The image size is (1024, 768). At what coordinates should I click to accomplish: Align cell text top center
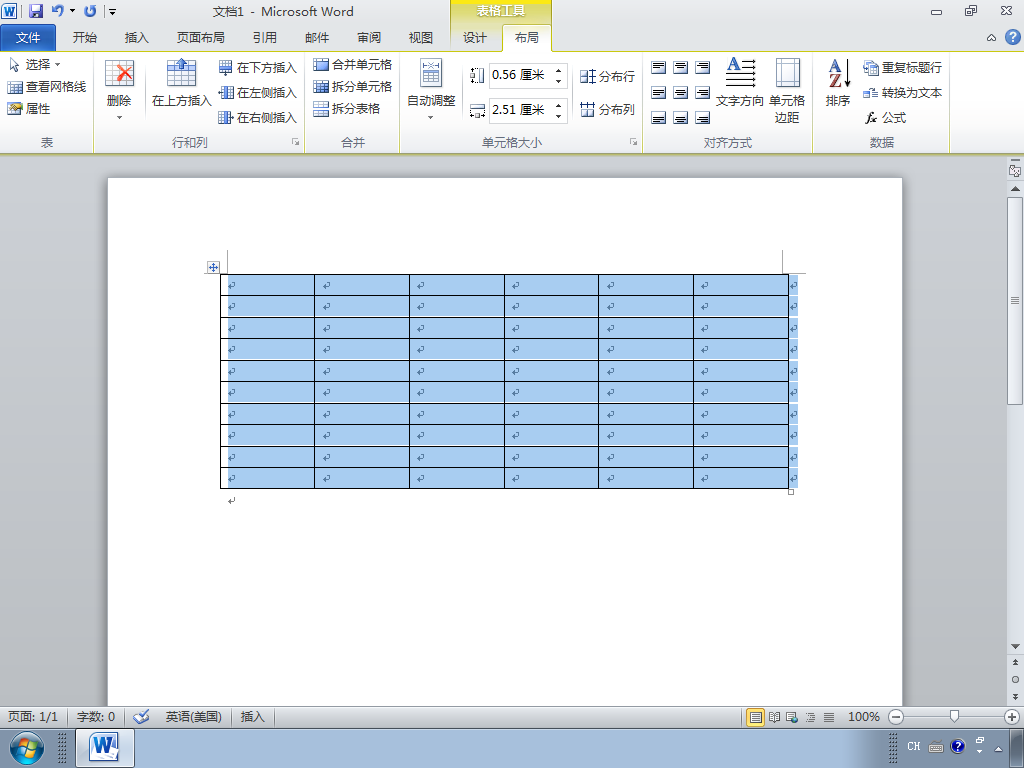pyautogui.click(x=680, y=67)
